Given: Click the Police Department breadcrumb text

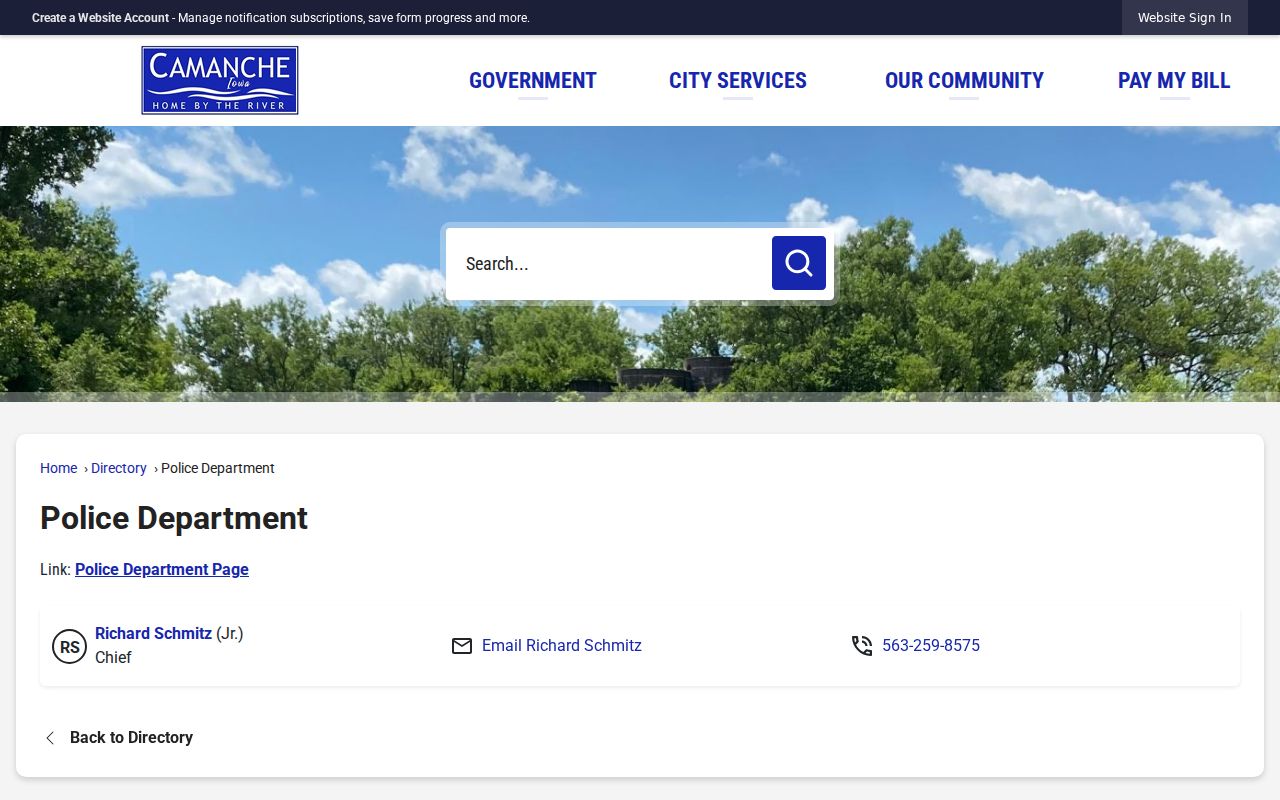Looking at the screenshot, I should (218, 468).
